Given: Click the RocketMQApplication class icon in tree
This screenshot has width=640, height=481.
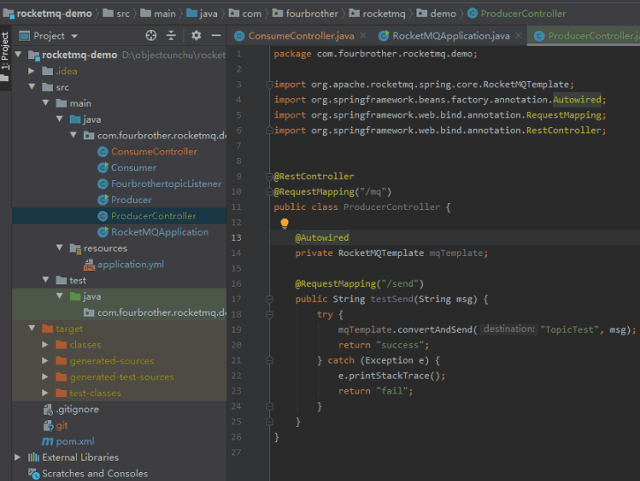Looking at the screenshot, I should pos(103,232).
